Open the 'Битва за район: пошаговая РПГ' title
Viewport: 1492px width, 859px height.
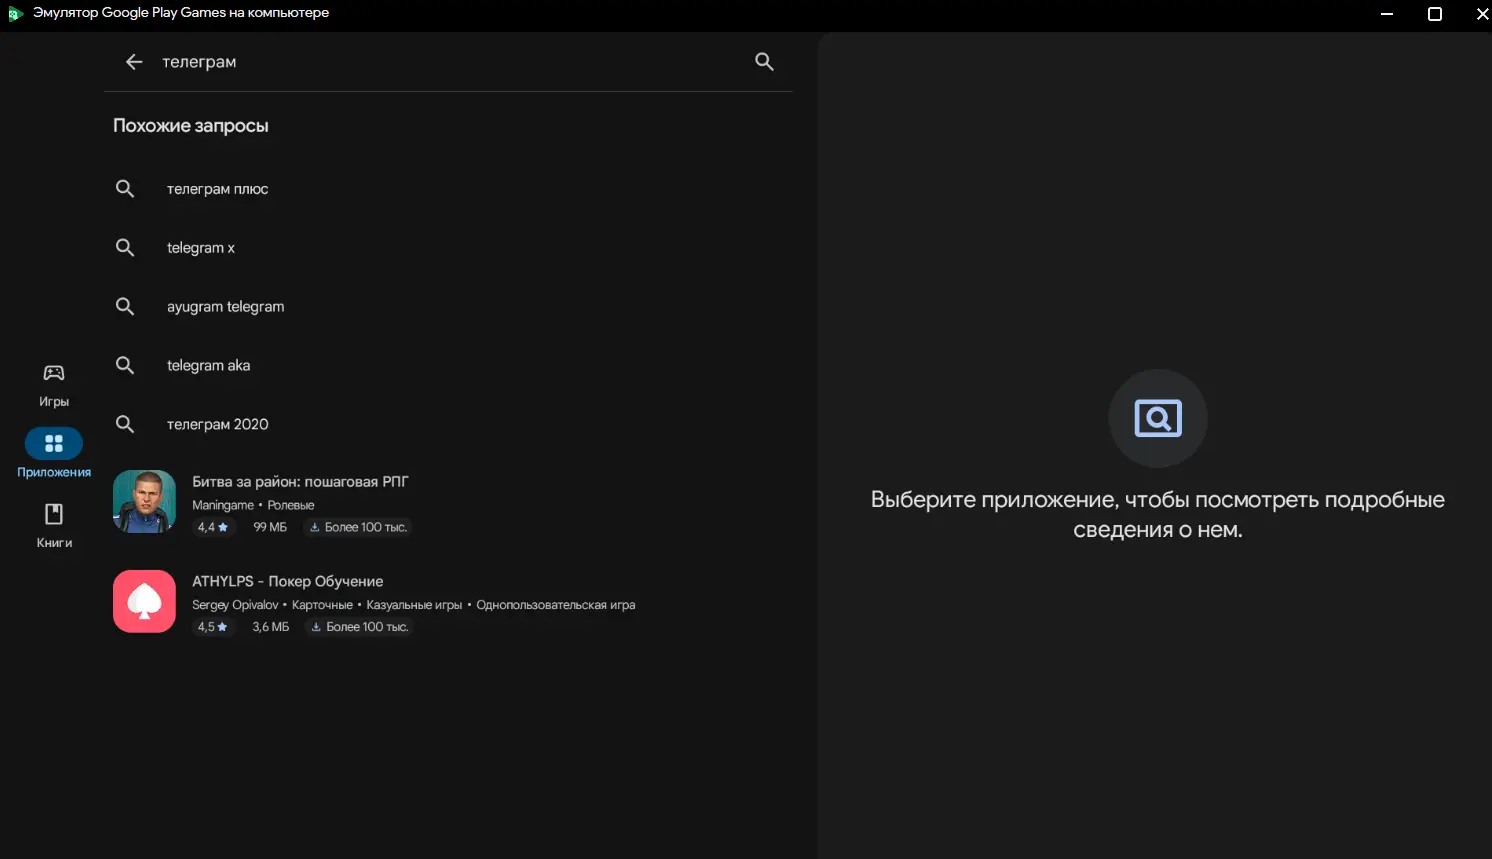[300, 482]
